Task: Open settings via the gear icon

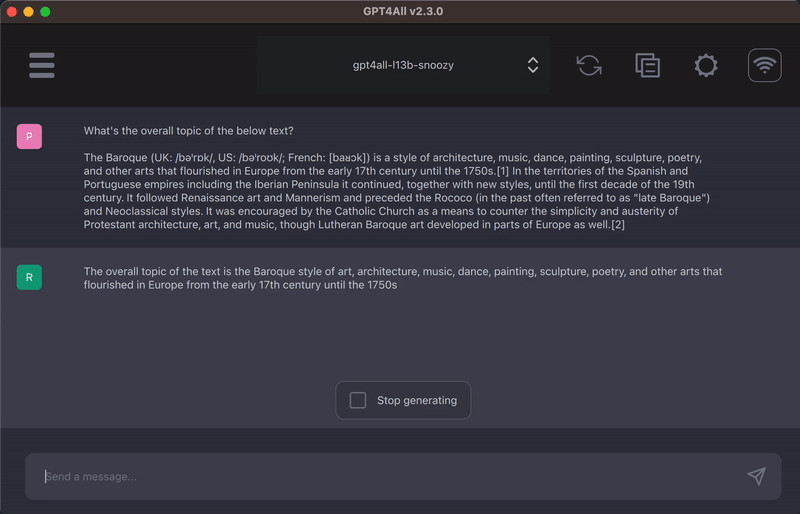Action: click(x=706, y=65)
